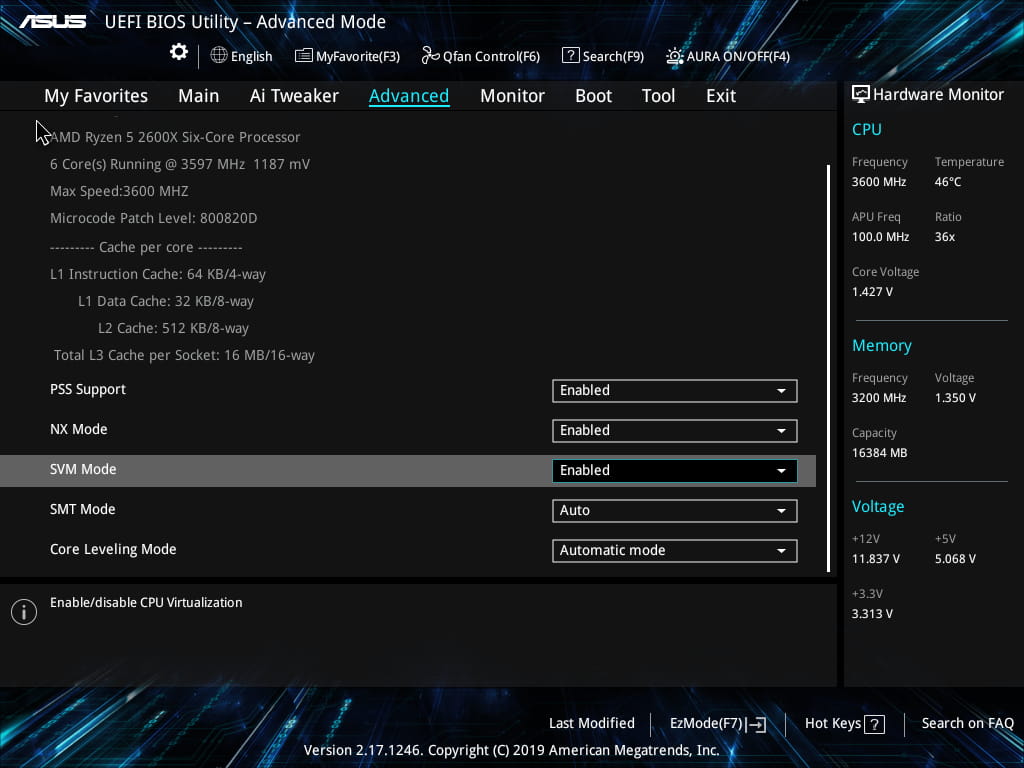Open the Boot tab
Image resolution: width=1024 pixels, height=768 pixels.
tap(594, 96)
